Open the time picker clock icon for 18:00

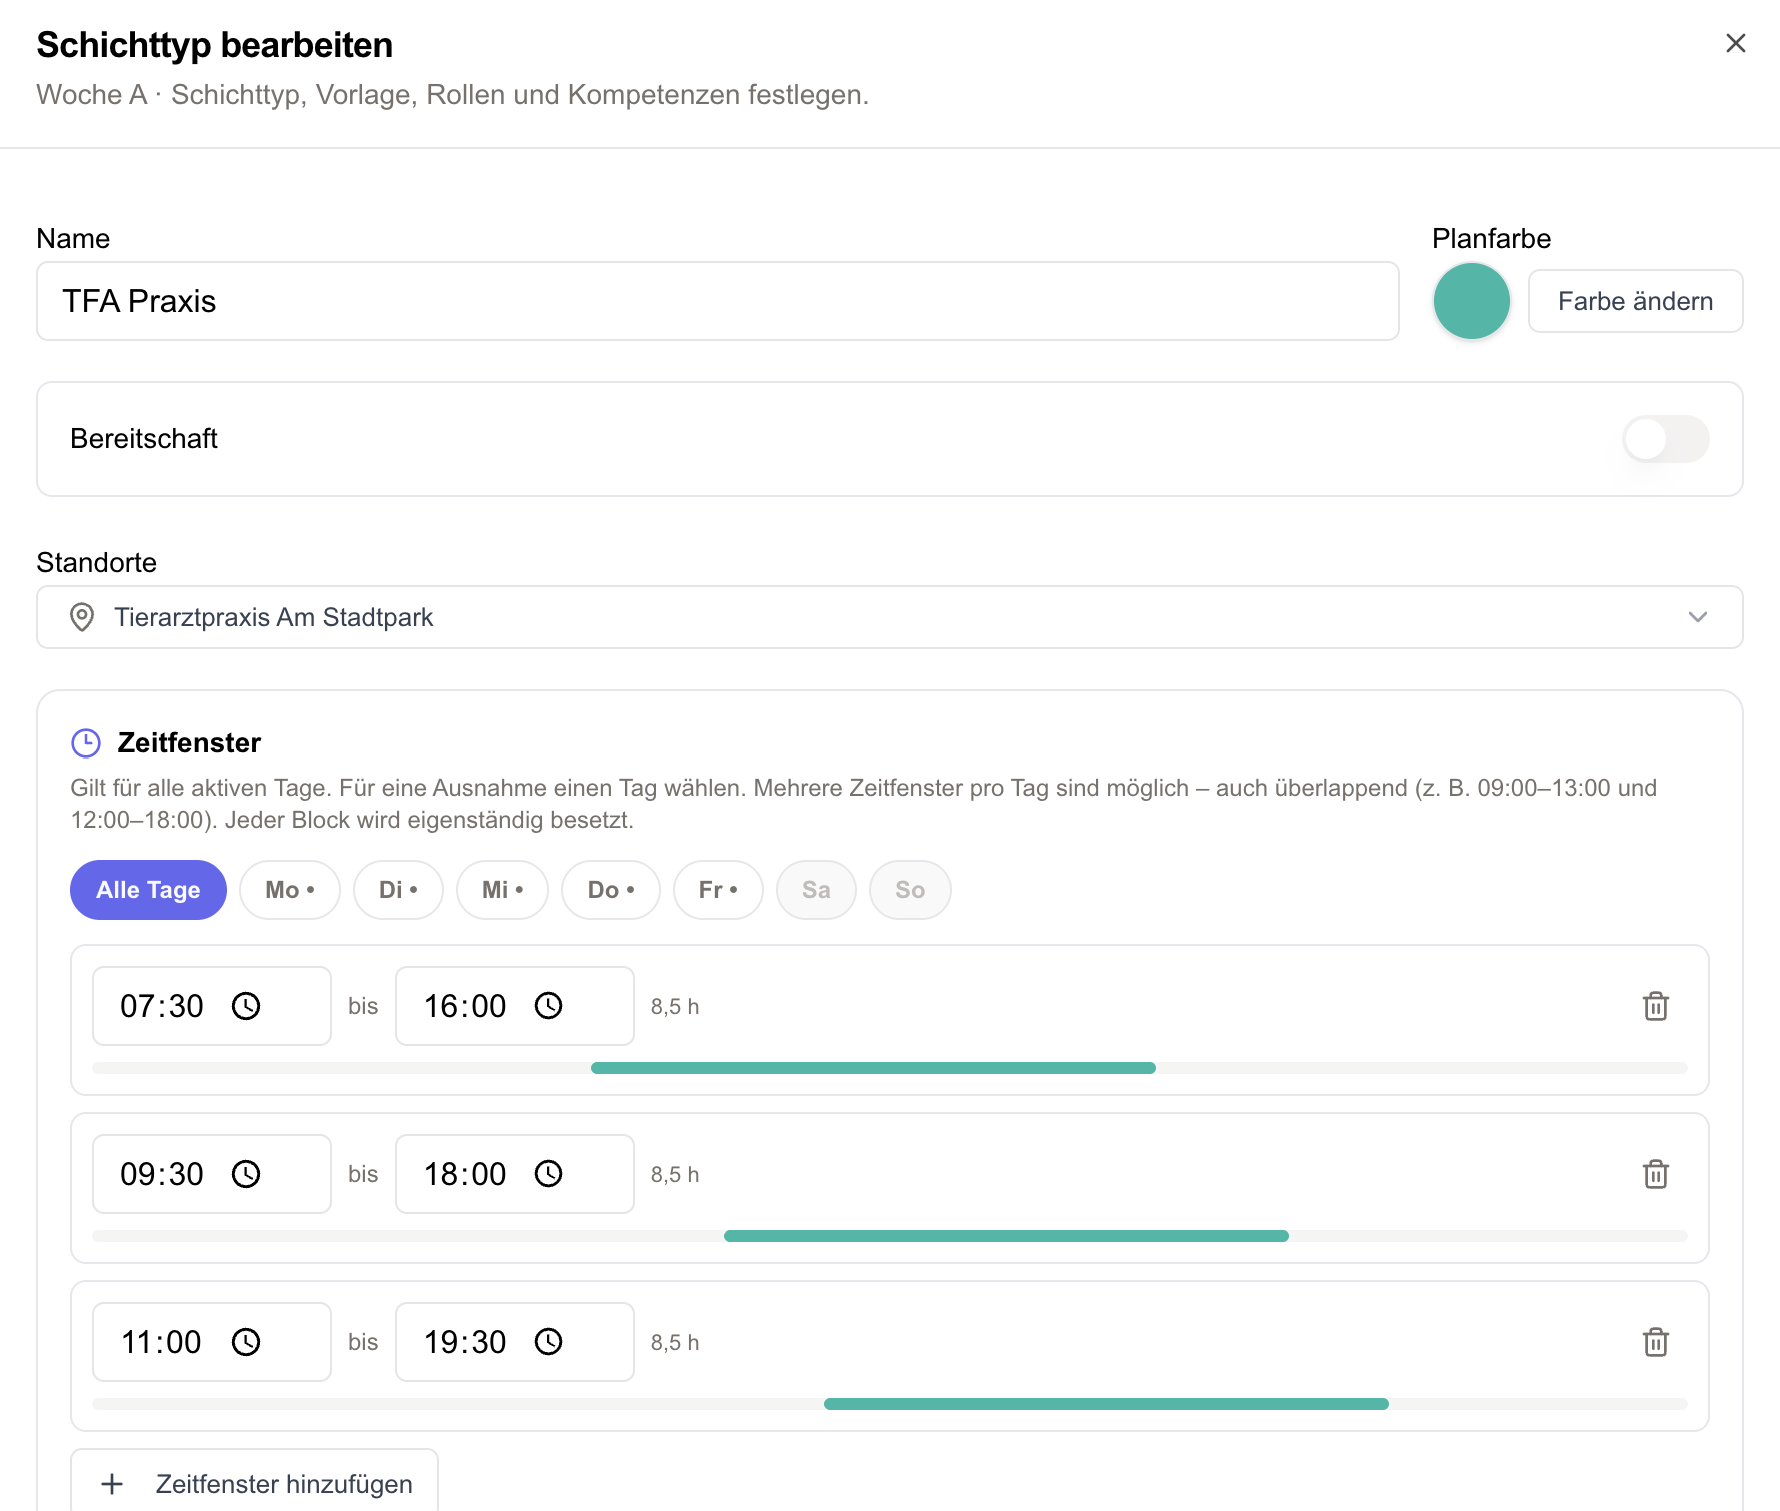(x=549, y=1174)
